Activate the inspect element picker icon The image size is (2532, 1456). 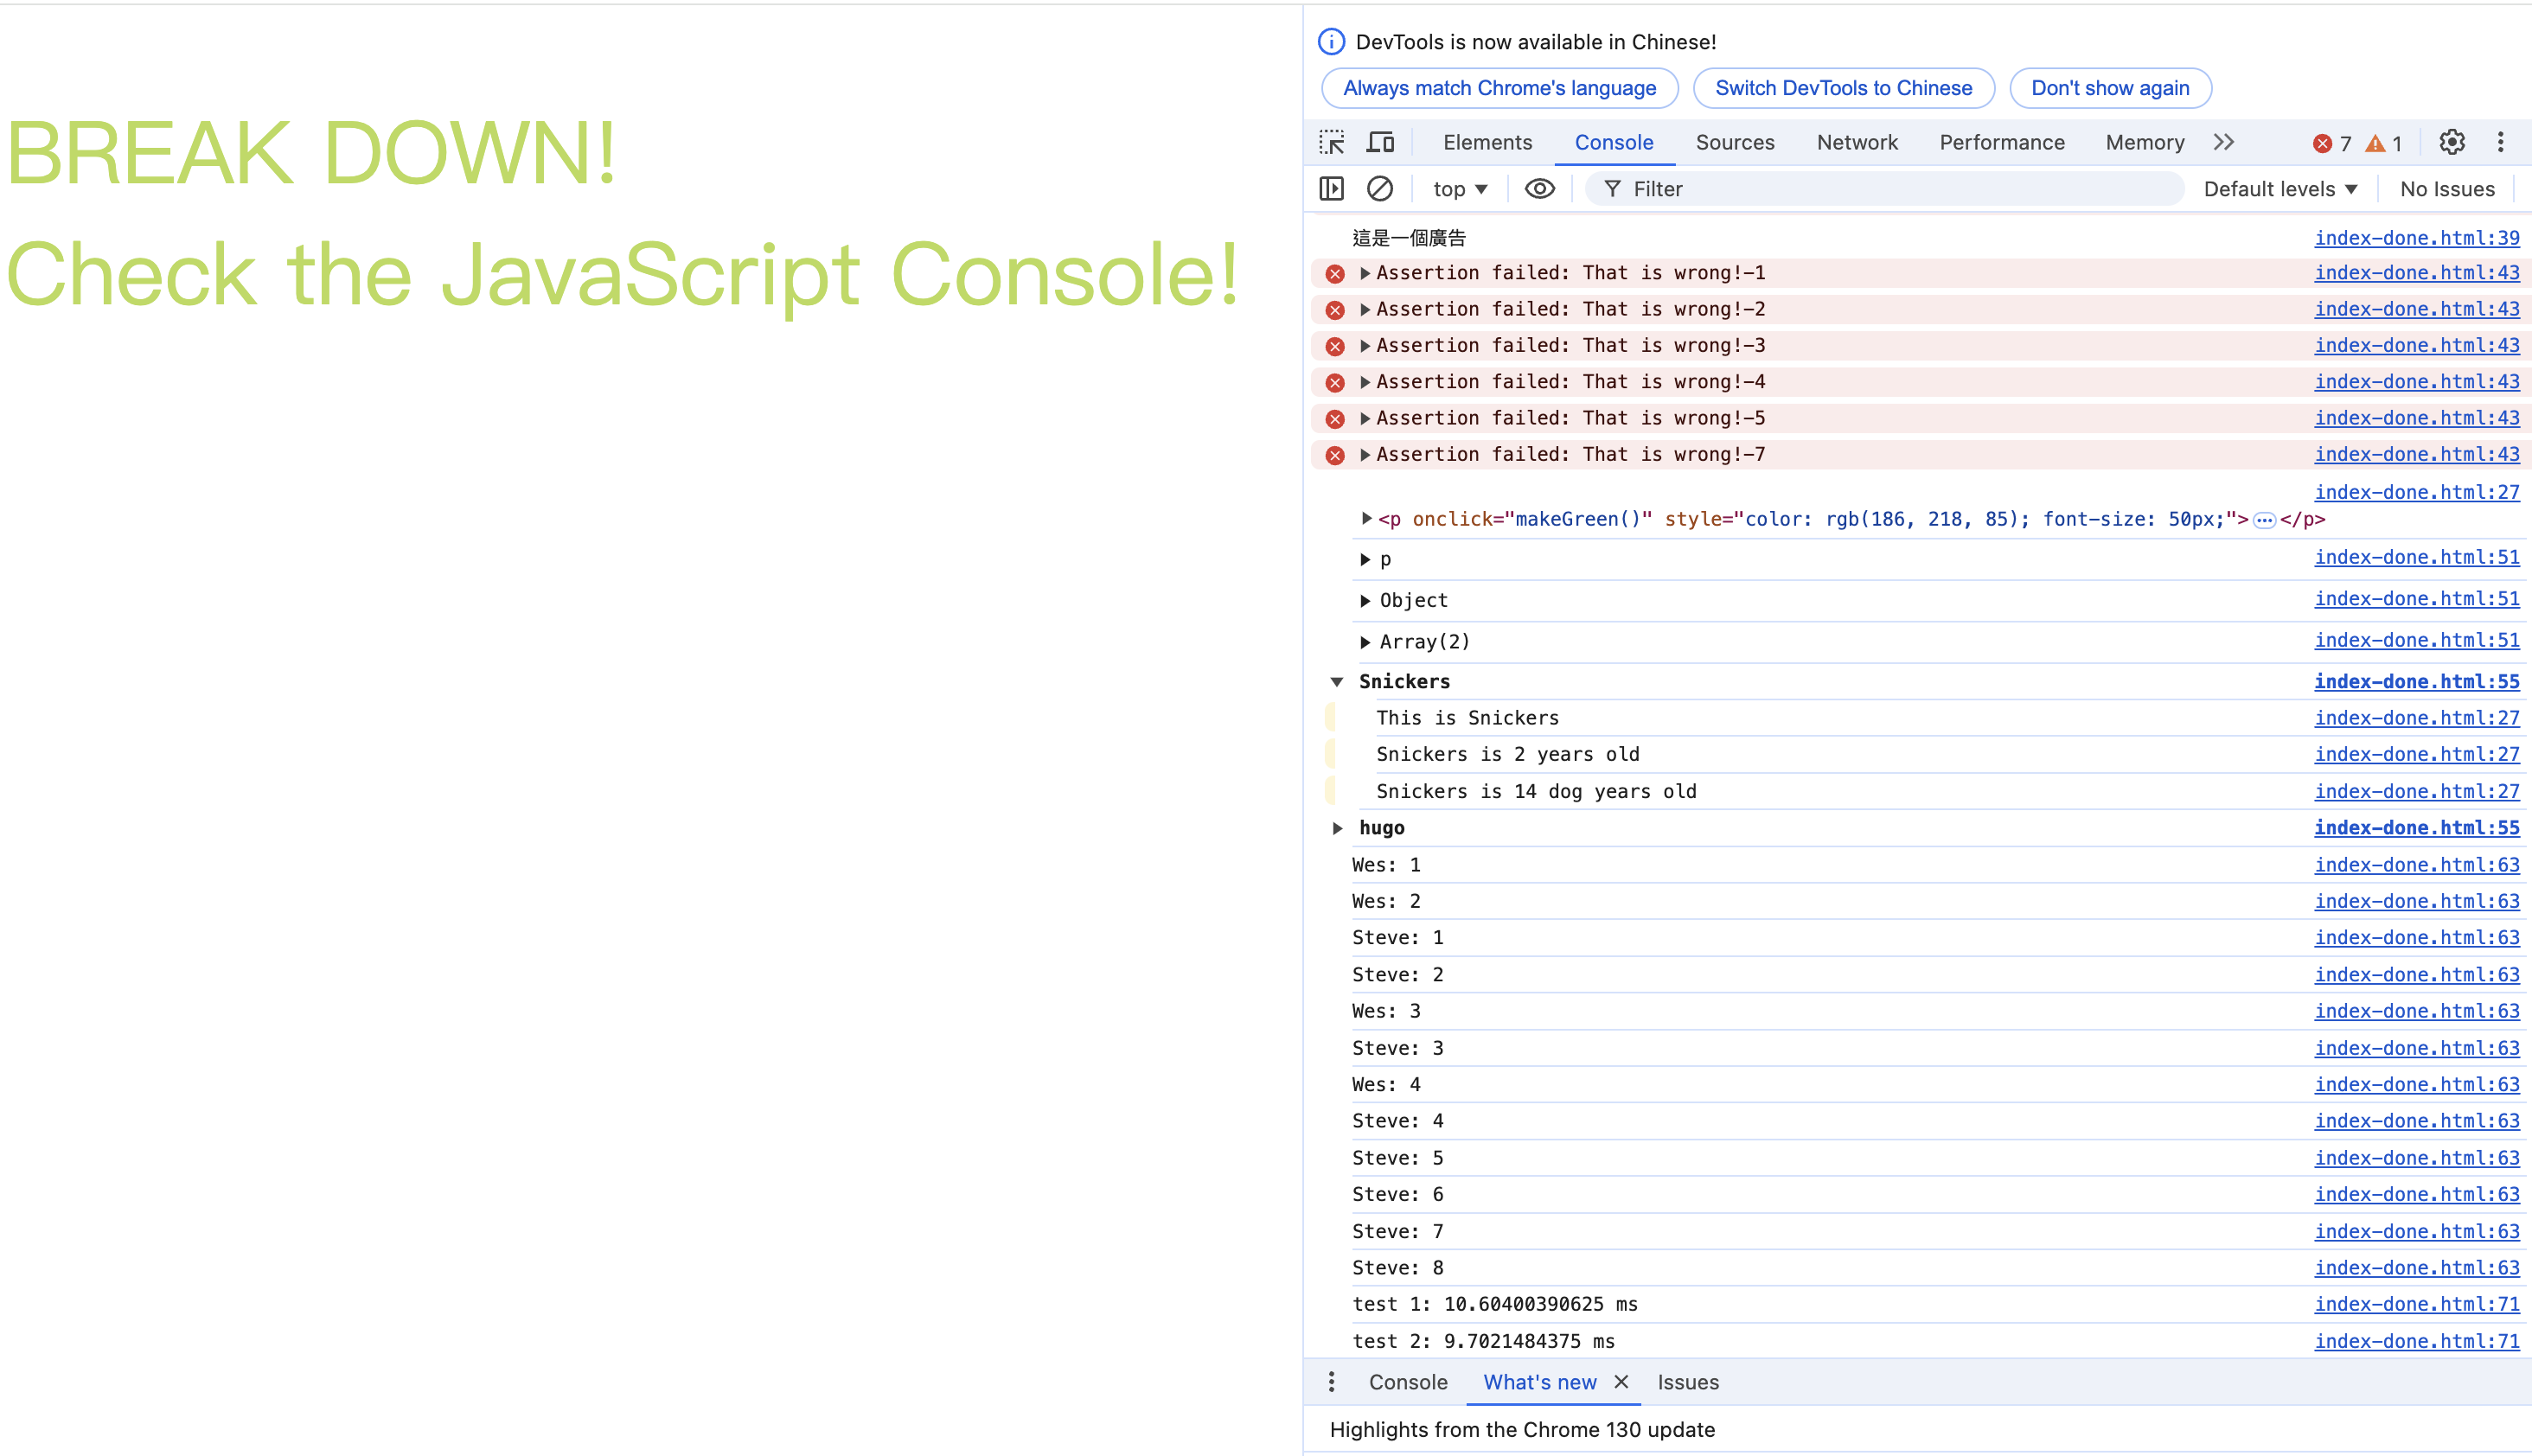click(1331, 142)
